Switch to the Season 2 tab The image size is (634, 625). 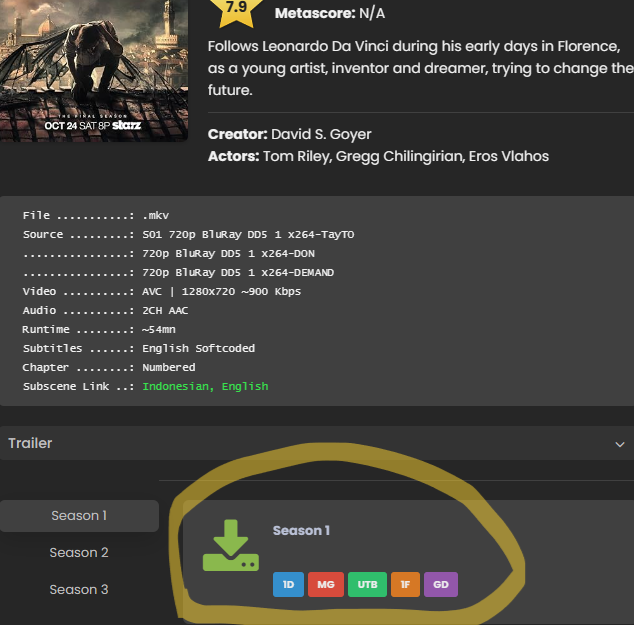tap(79, 553)
